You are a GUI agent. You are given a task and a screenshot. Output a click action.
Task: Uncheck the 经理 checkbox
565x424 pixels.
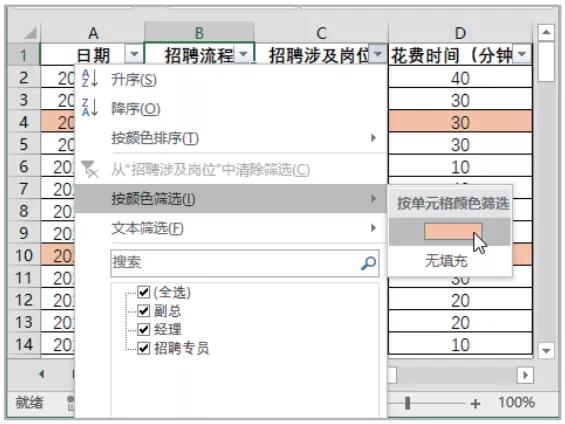coord(143,329)
